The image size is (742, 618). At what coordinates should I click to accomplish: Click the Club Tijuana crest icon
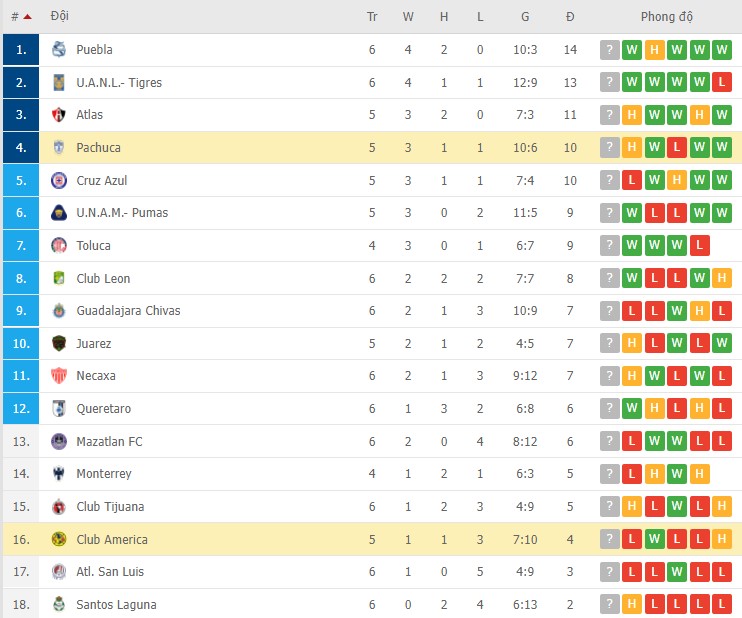pos(58,507)
